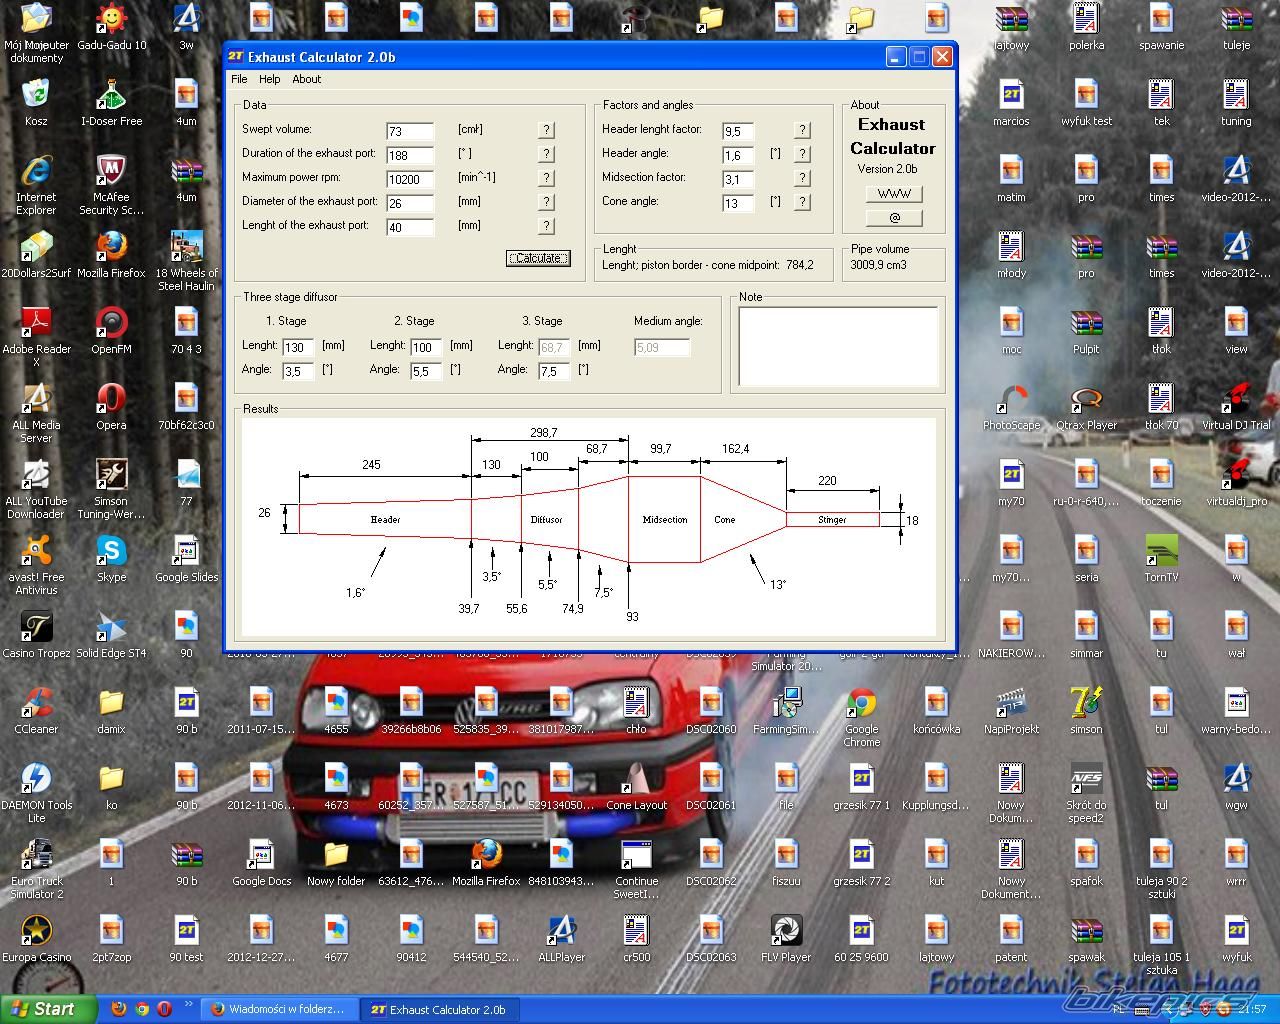
Task: Open the About menu
Action: pos(306,79)
